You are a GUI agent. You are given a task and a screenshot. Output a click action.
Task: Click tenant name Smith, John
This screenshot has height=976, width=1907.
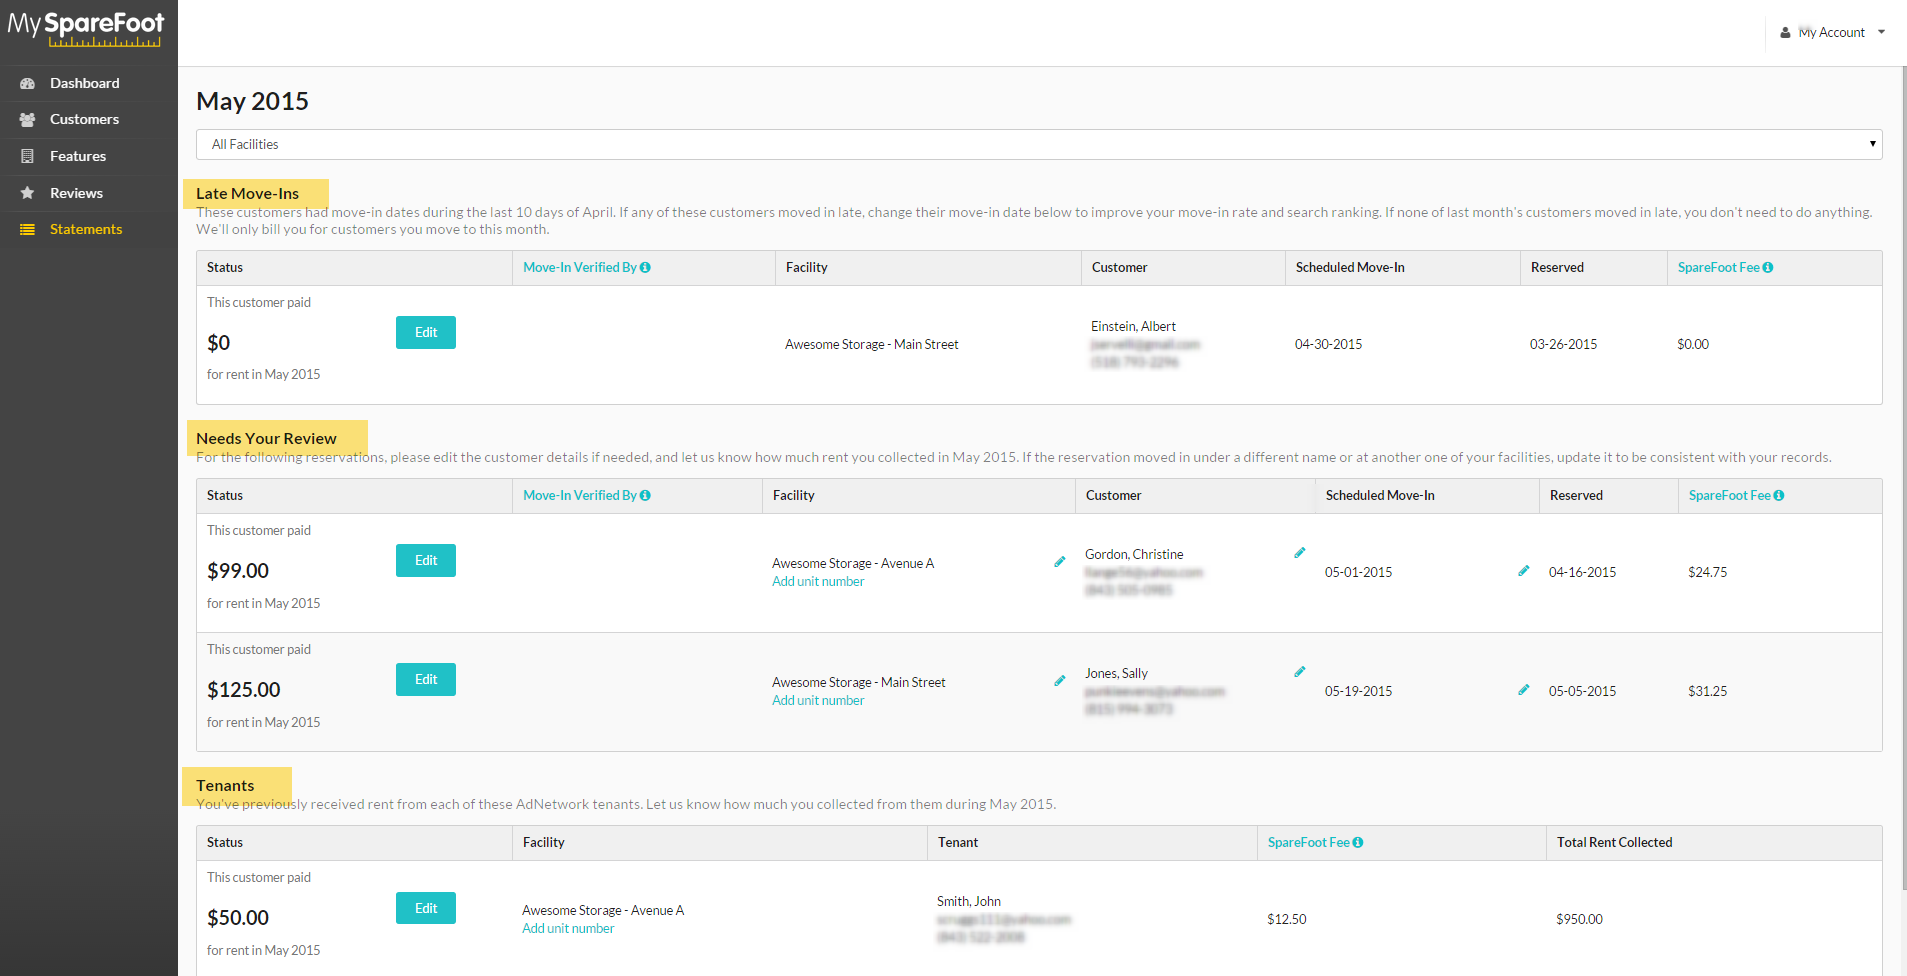(969, 902)
